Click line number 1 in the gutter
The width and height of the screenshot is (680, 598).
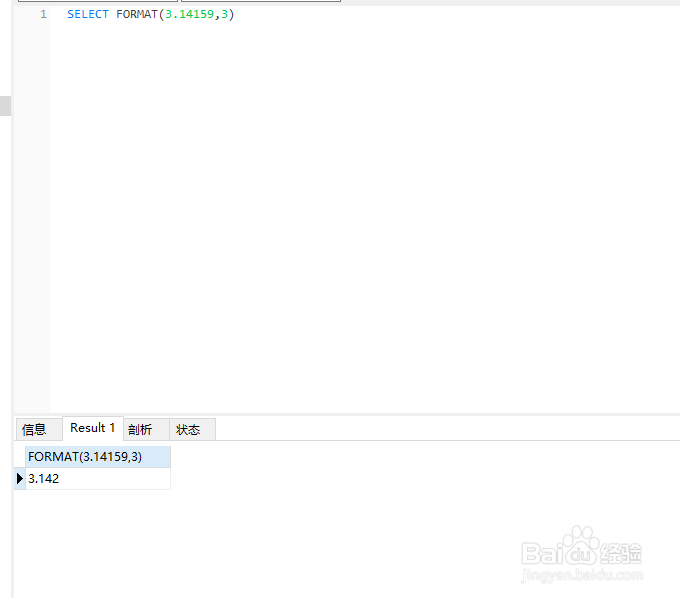pyautogui.click(x=43, y=14)
